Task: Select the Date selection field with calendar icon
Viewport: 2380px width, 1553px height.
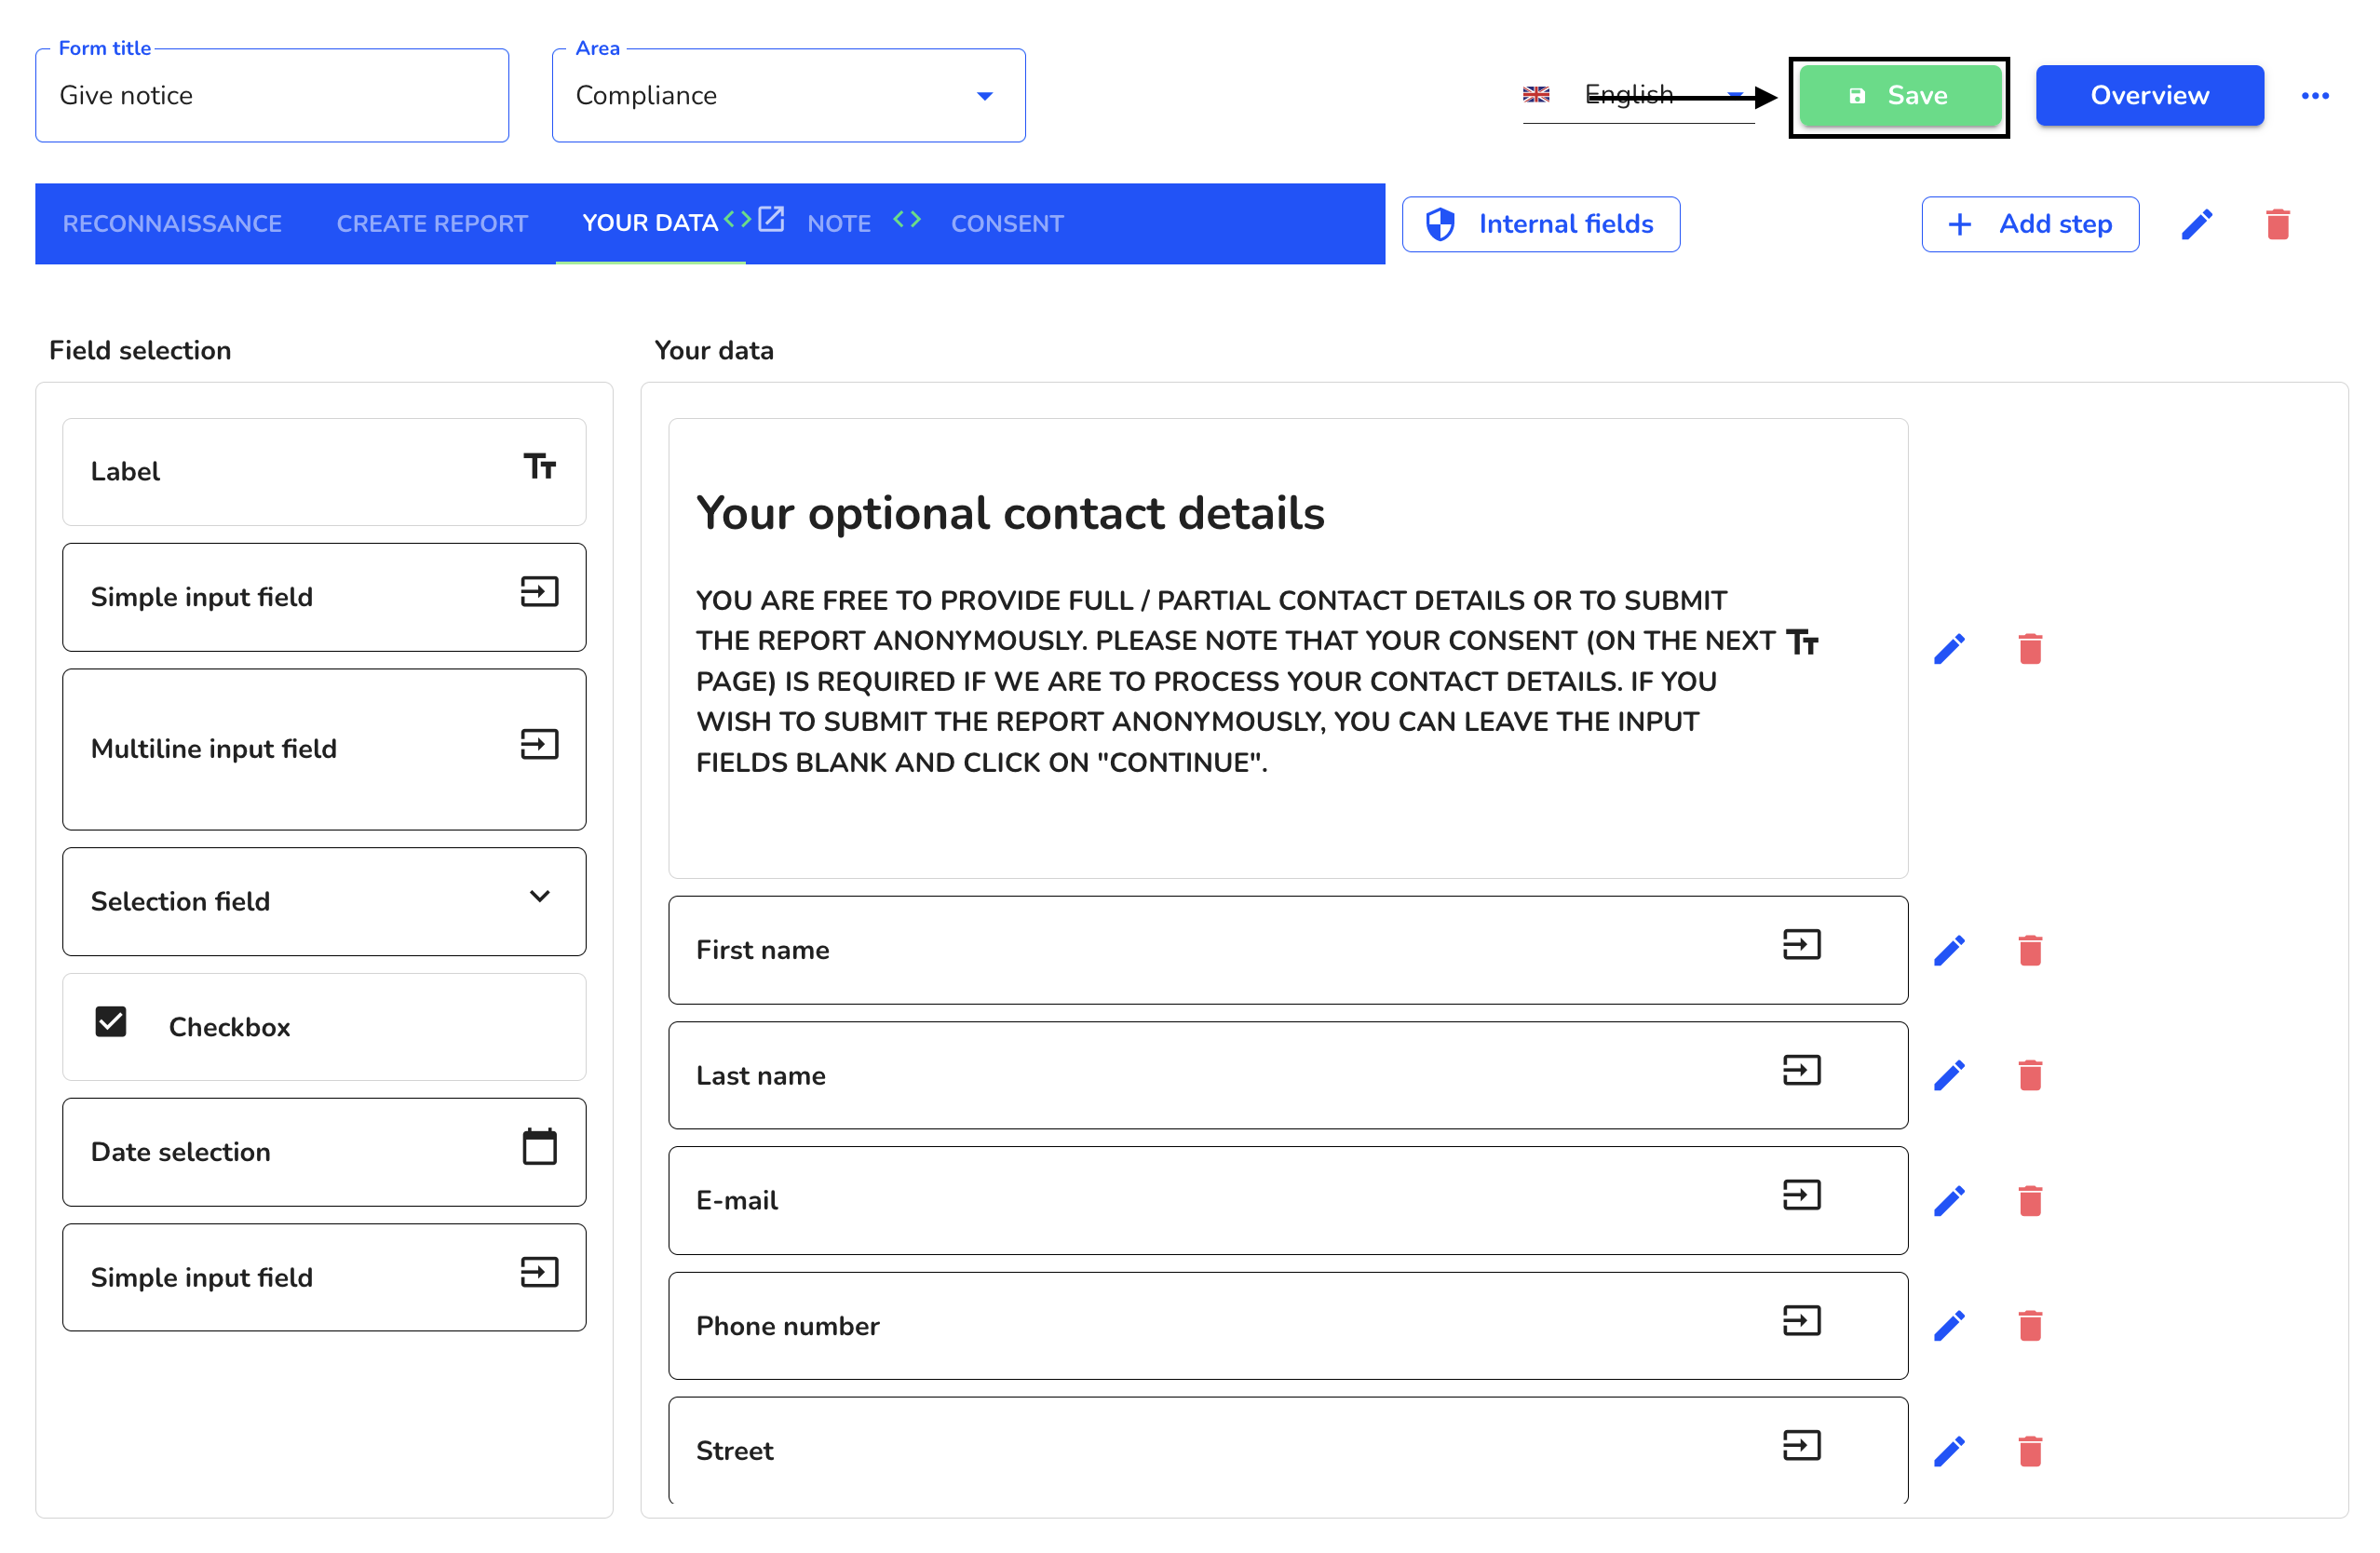Action: 324,1151
